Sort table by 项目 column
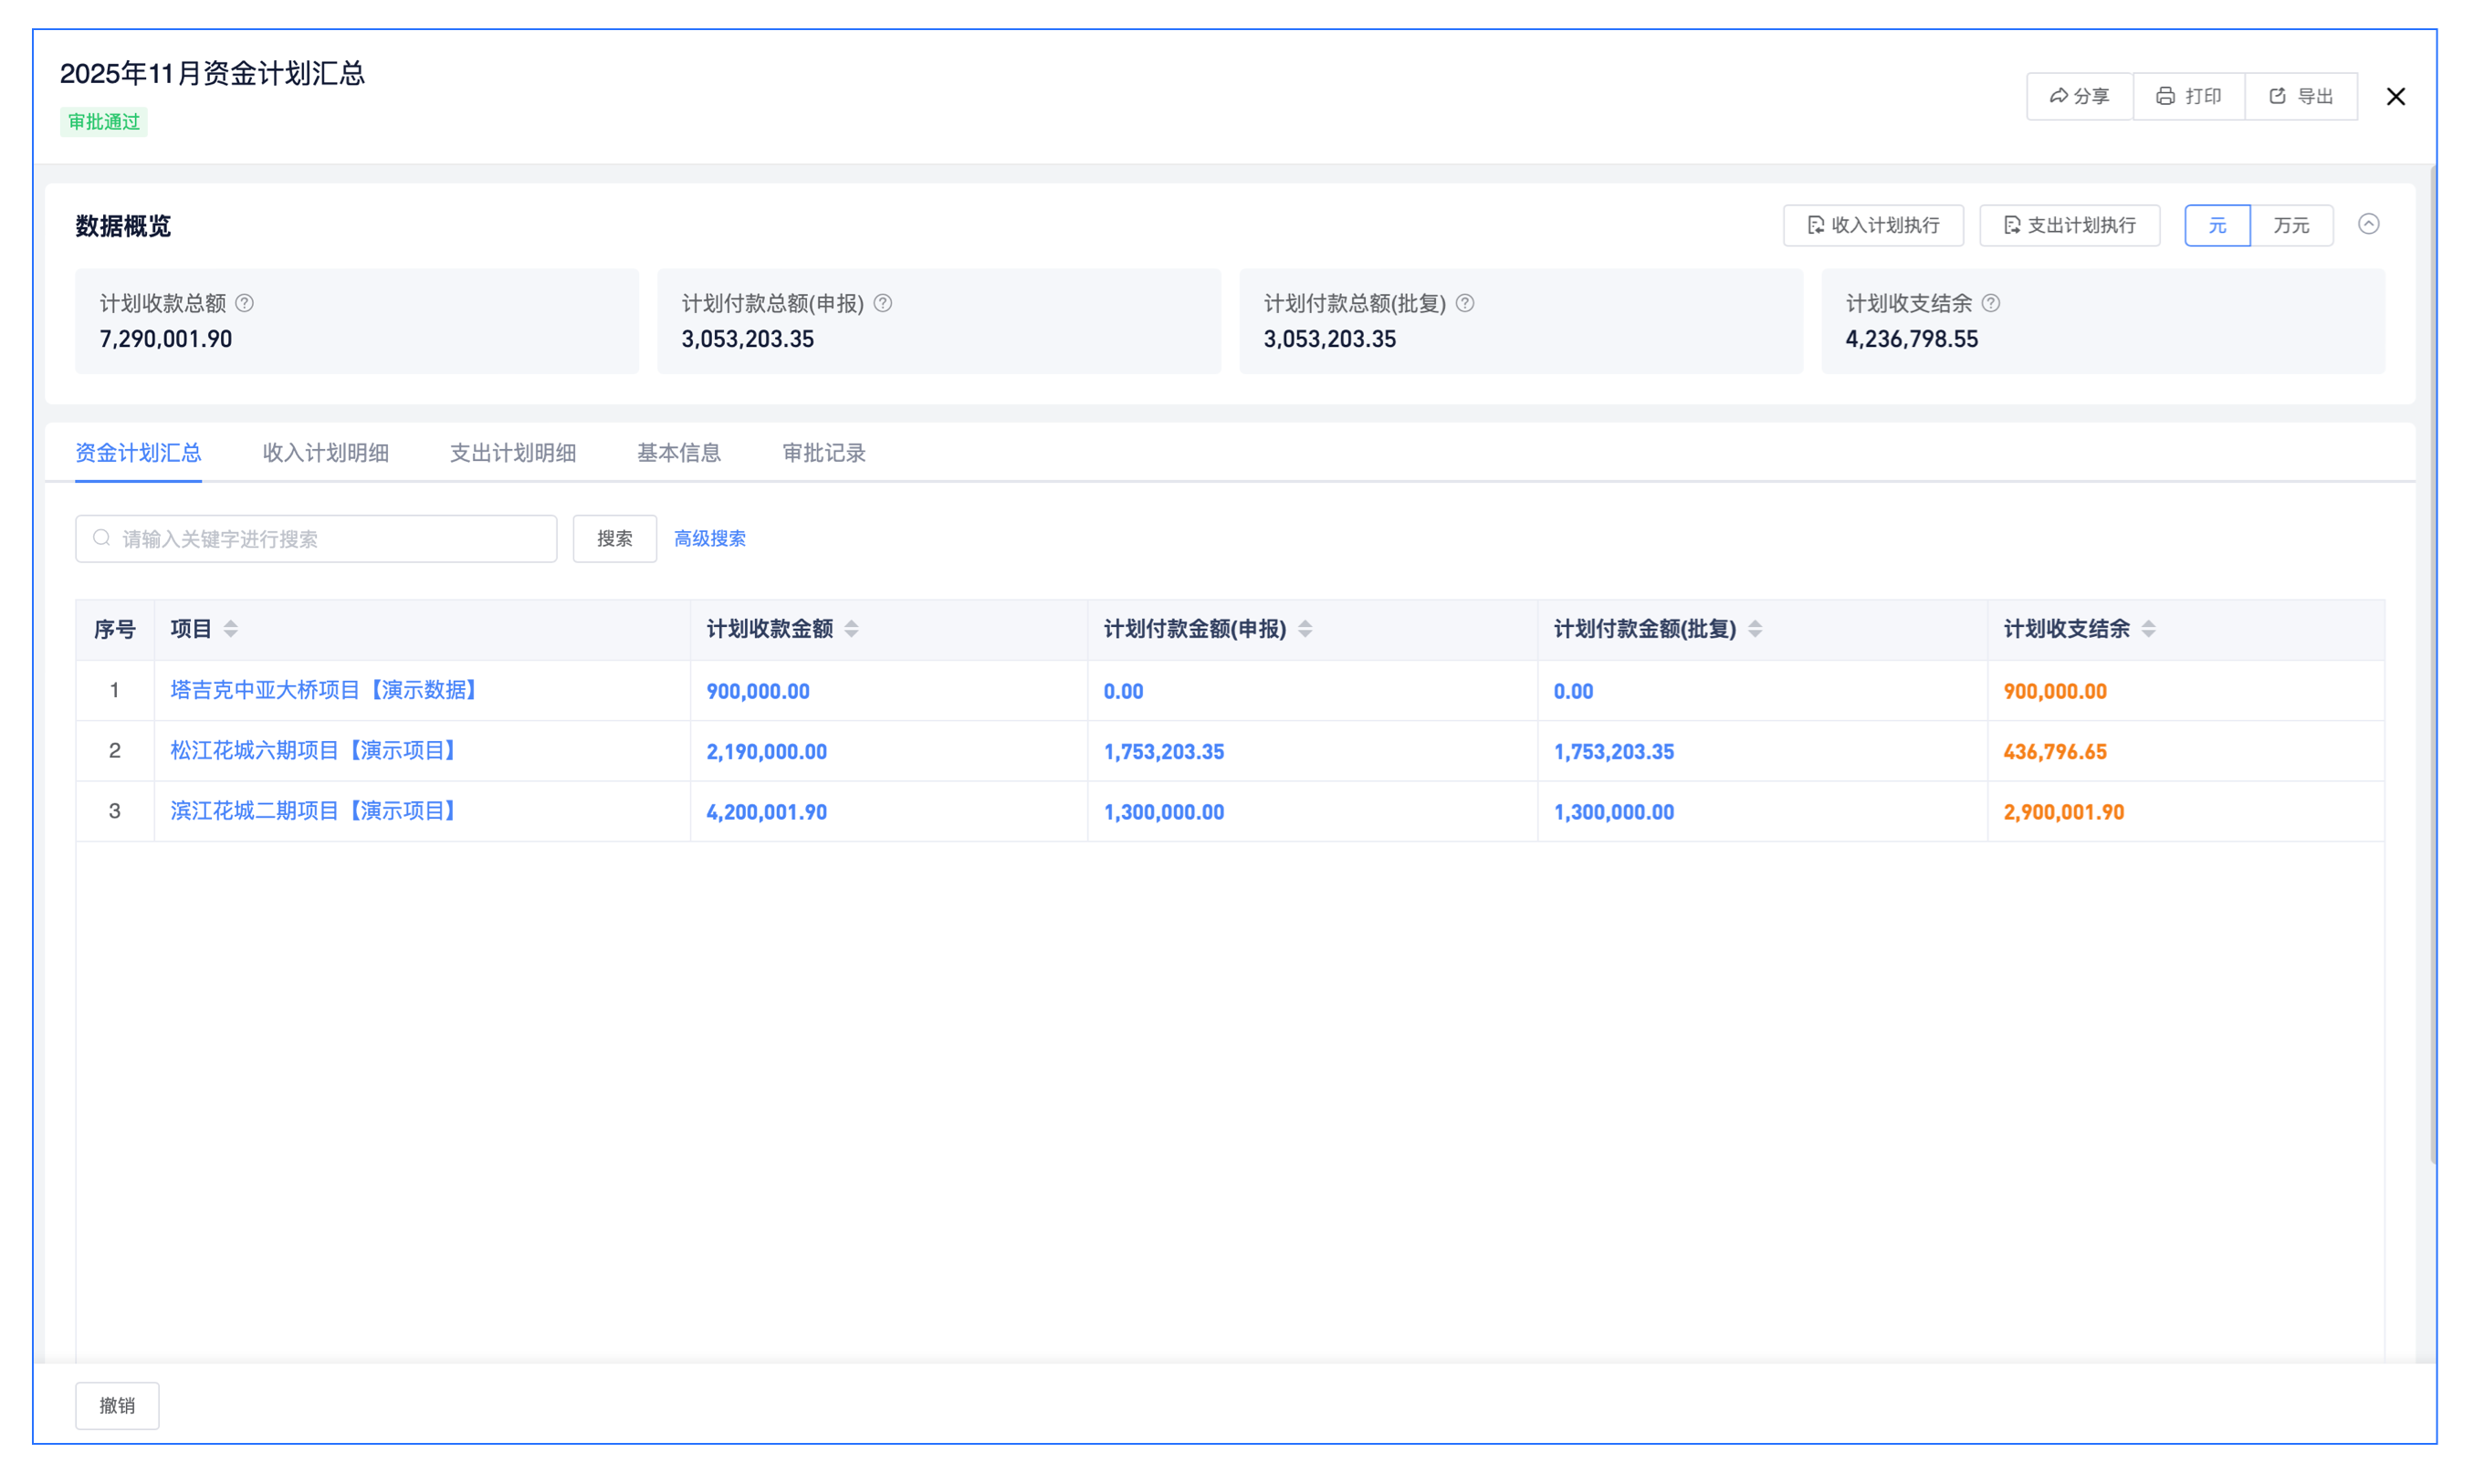The image size is (2474, 1484). pos(231,629)
